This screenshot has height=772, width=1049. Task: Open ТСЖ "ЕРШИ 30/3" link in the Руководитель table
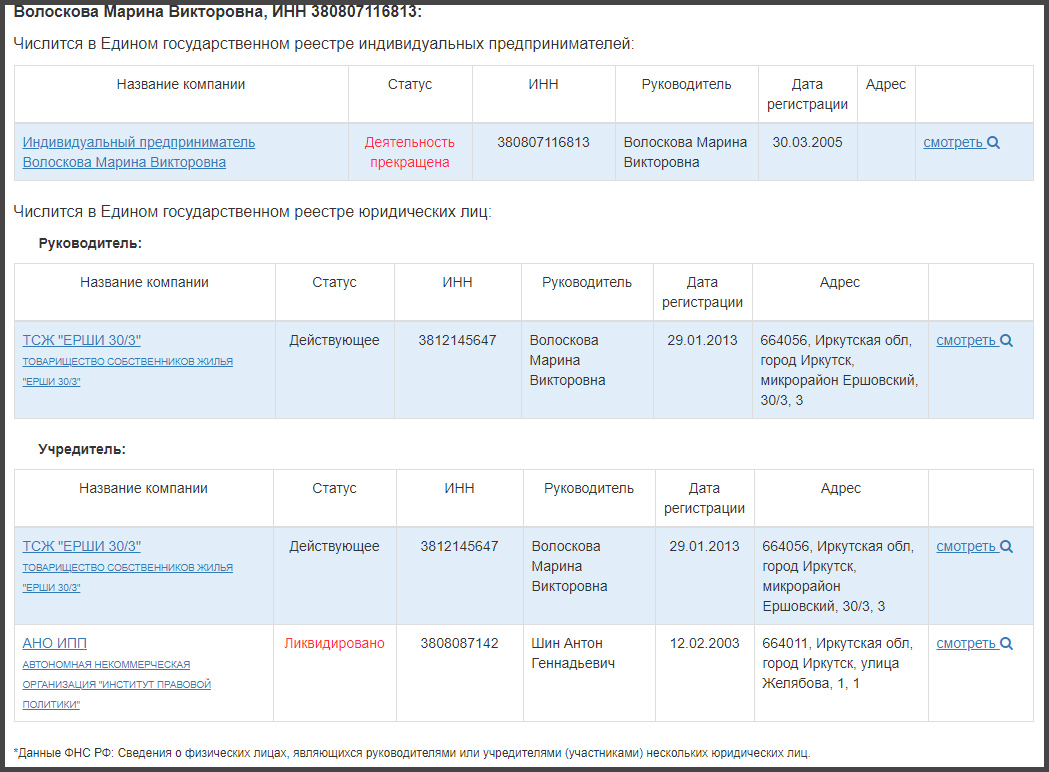[x=82, y=341]
